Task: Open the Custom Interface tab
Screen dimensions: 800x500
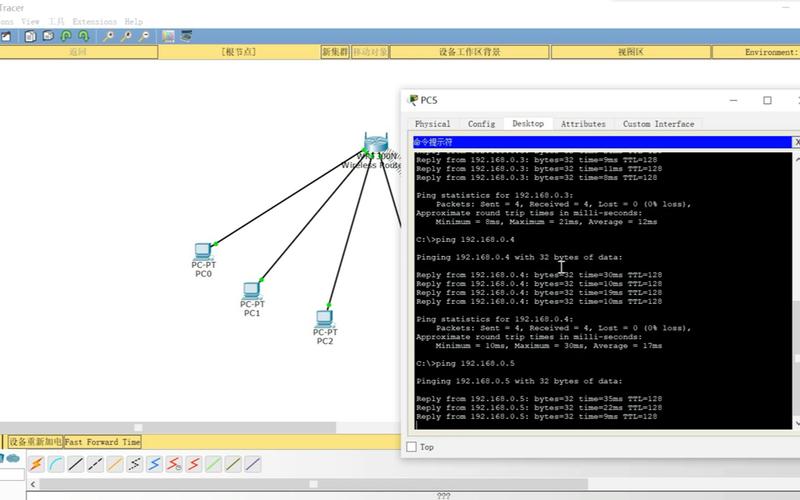Action: click(658, 124)
